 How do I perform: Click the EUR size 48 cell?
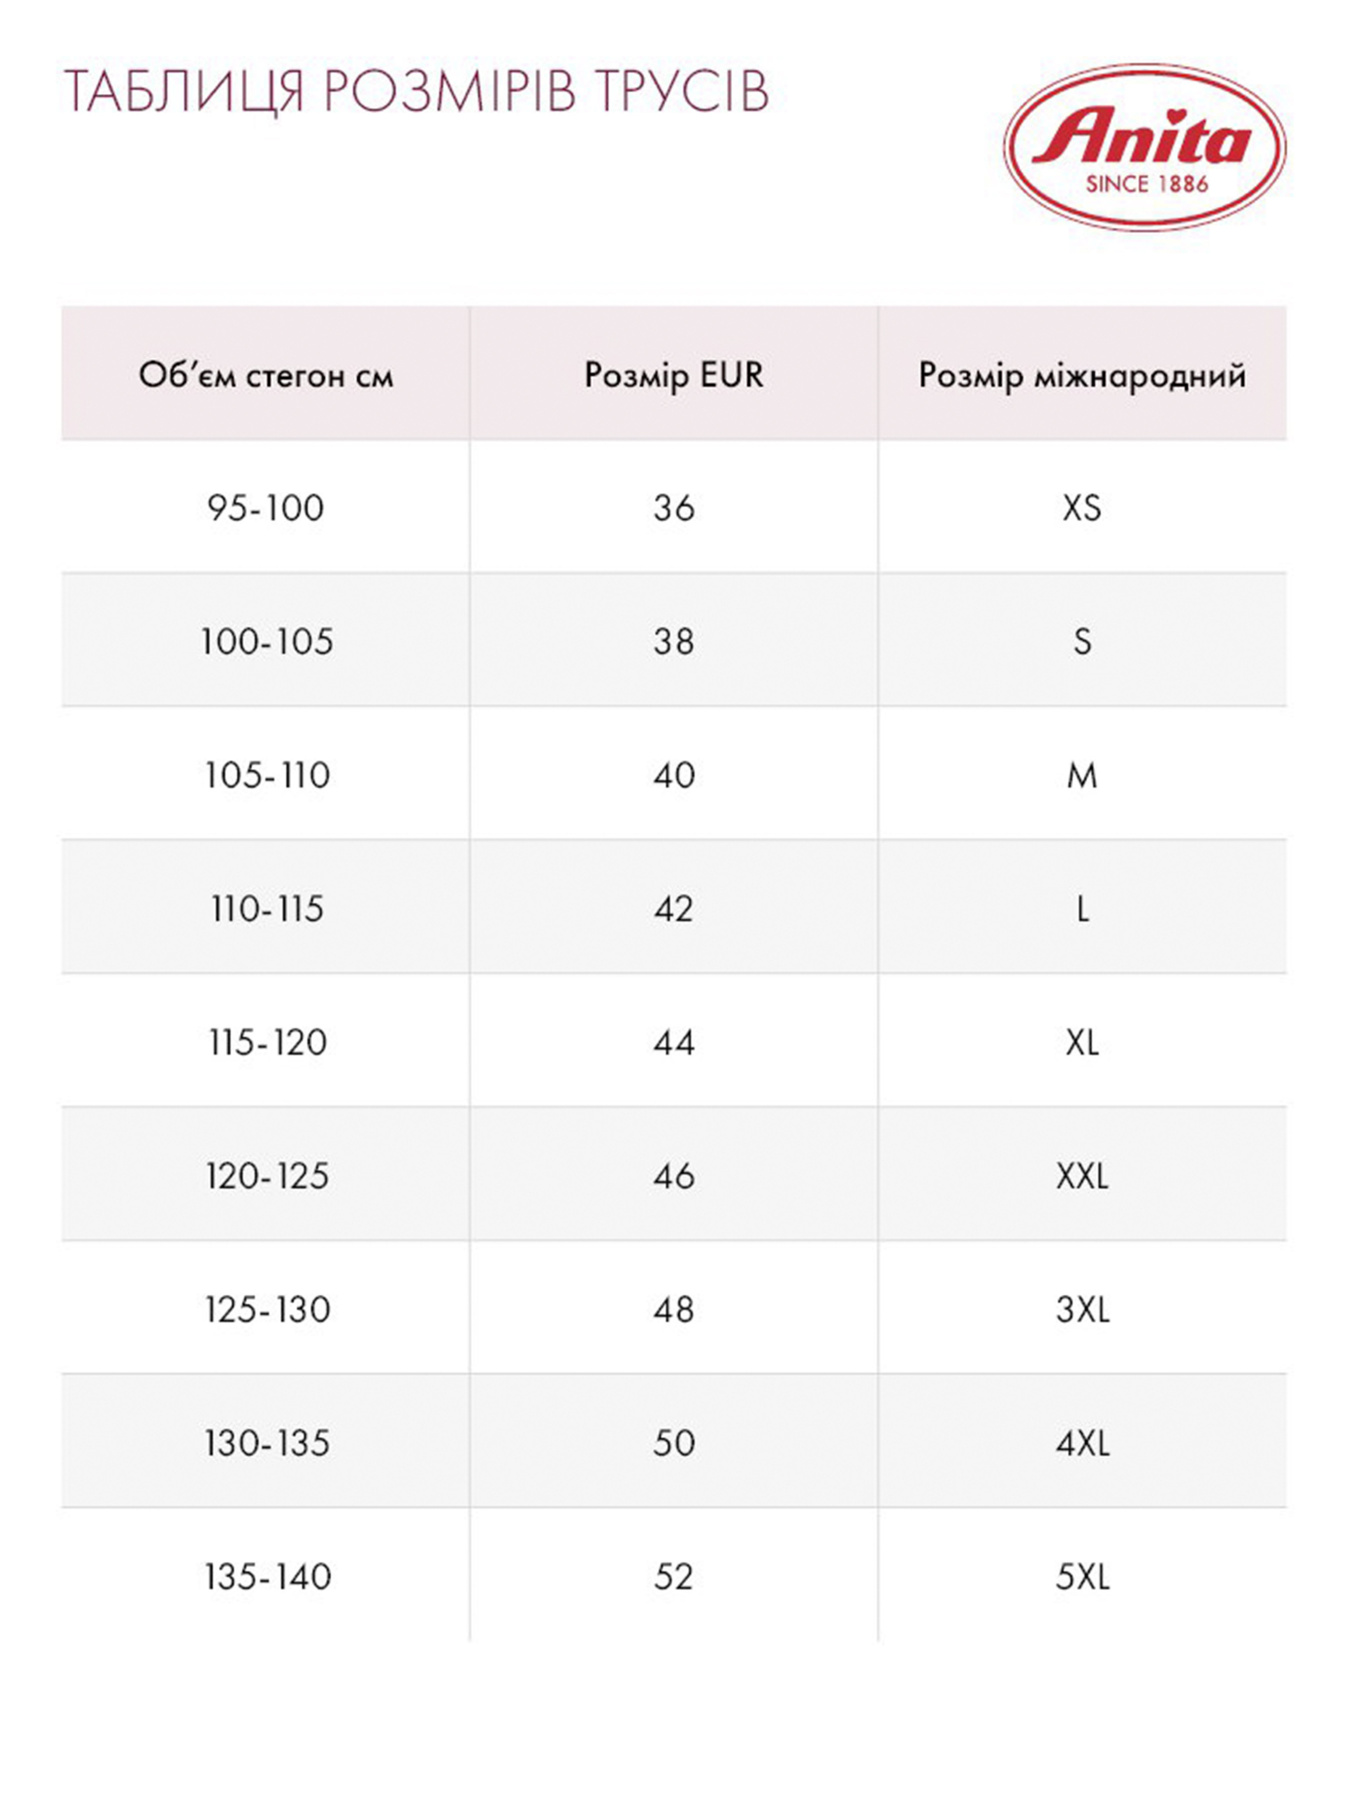click(x=674, y=1310)
